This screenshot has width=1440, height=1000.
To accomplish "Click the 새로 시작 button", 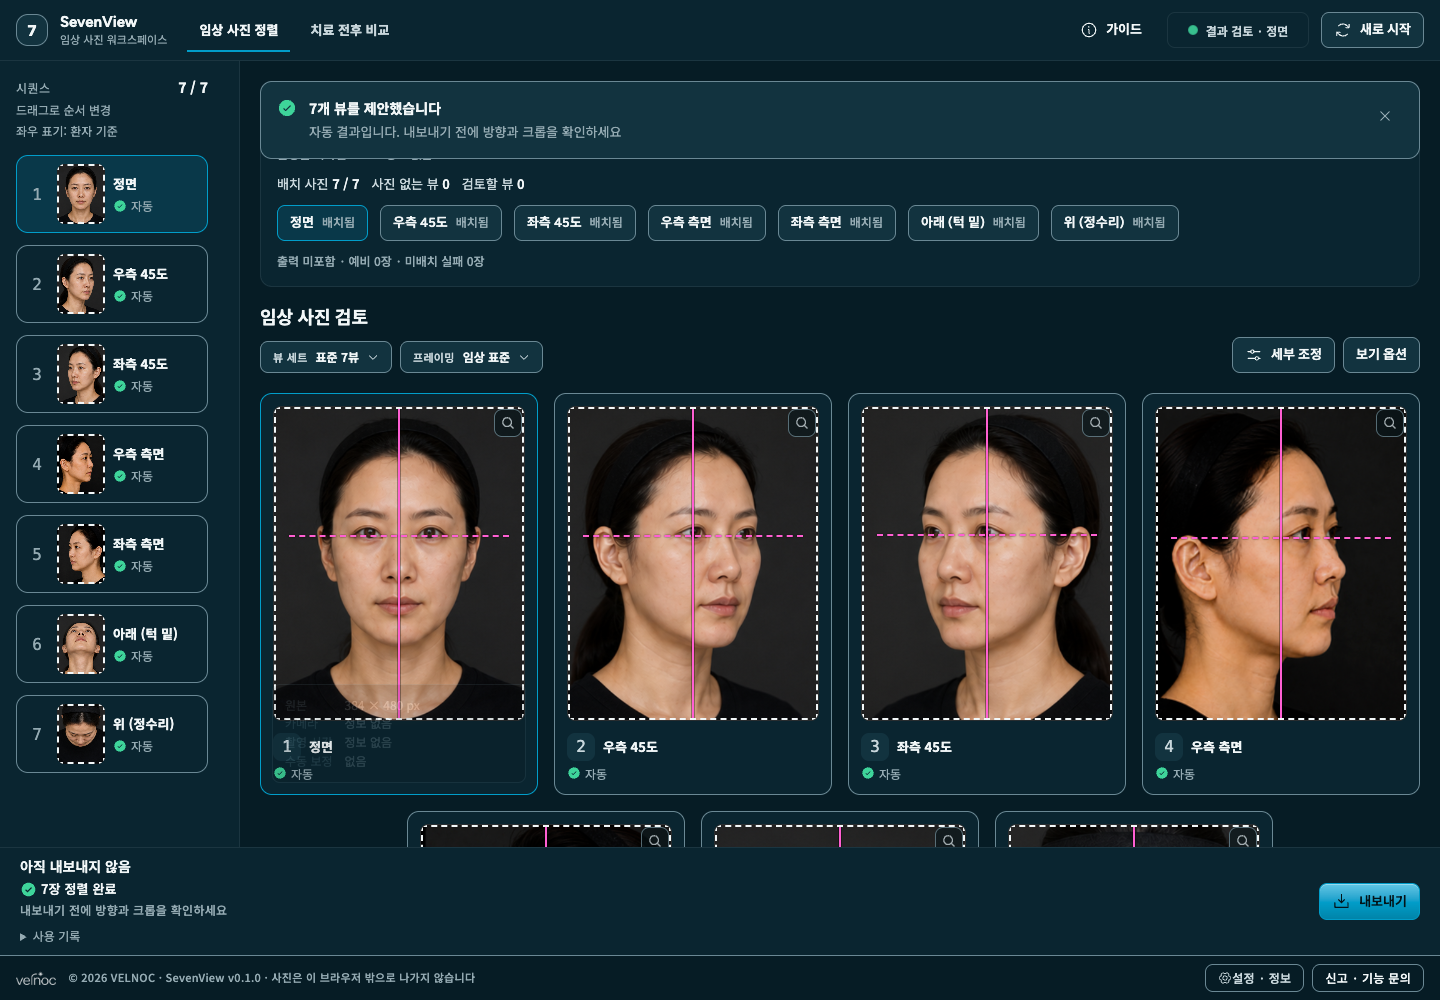I will click(x=1372, y=30).
